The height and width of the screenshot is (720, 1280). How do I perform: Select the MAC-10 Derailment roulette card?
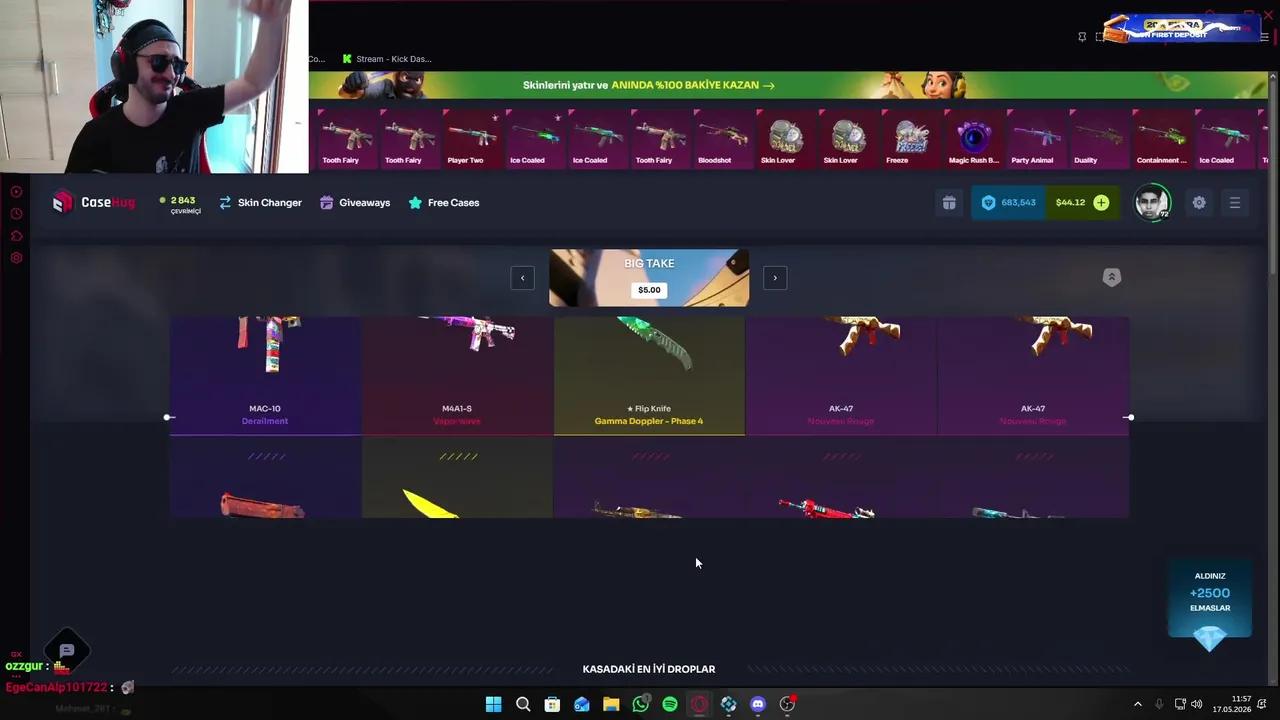(265, 376)
